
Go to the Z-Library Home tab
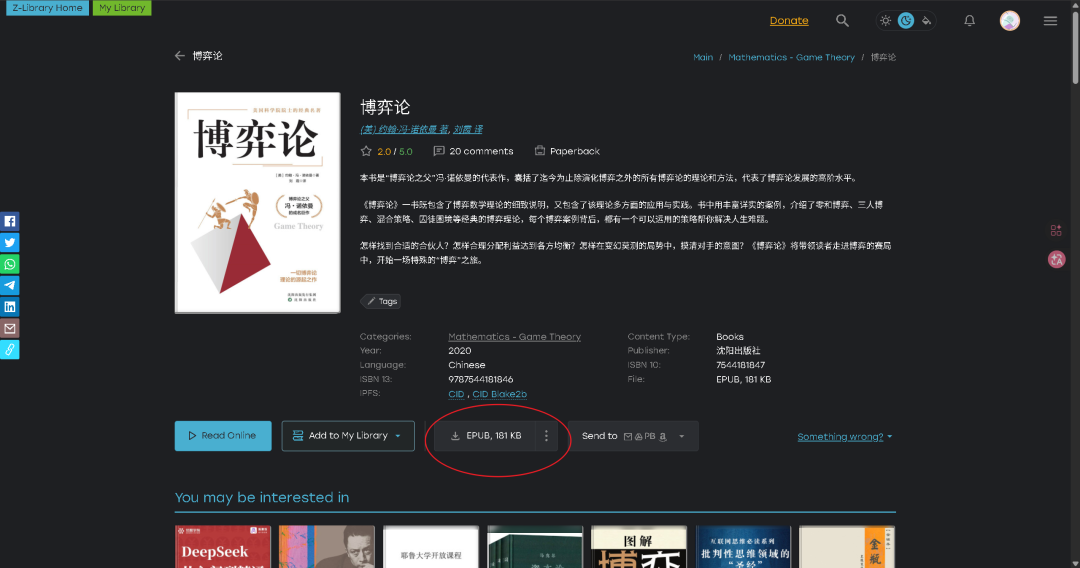(x=47, y=8)
